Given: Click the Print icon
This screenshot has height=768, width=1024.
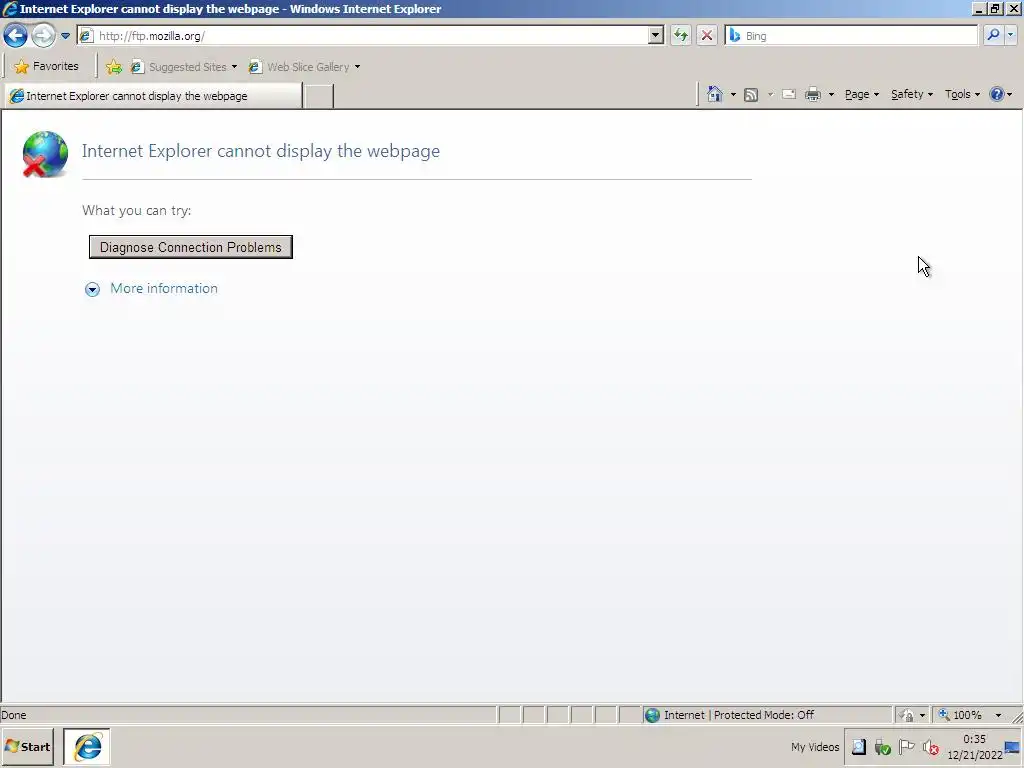Looking at the screenshot, I should click(812, 95).
